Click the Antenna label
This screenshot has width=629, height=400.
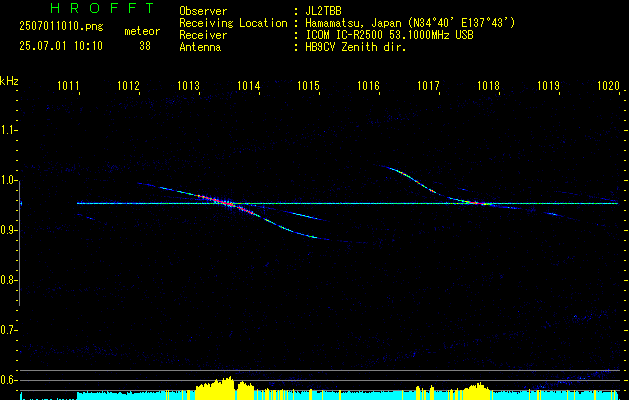click(x=200, y=47)
